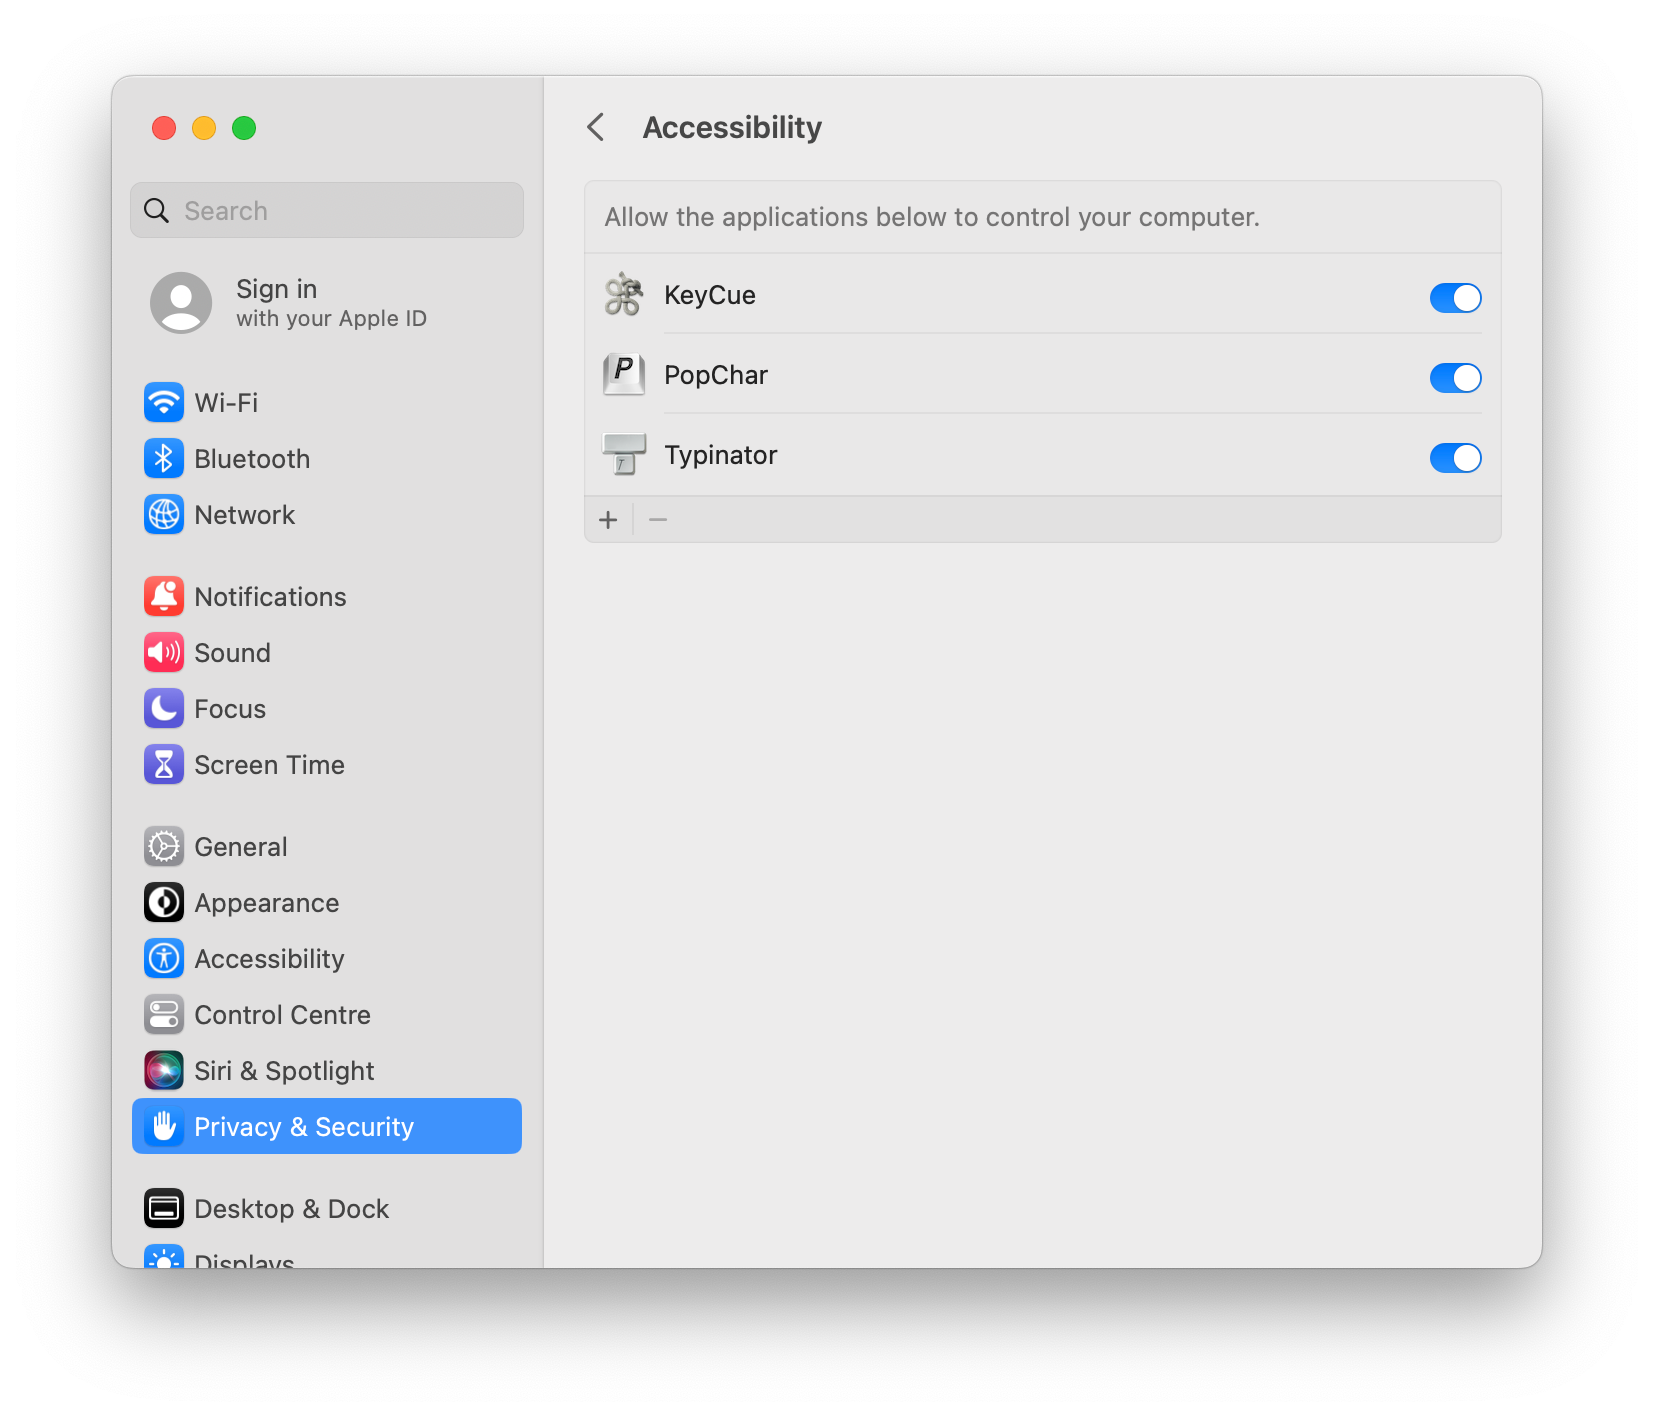Click the KeyCue application icon
The image size is (1654, 1416).
pos(623,294)
